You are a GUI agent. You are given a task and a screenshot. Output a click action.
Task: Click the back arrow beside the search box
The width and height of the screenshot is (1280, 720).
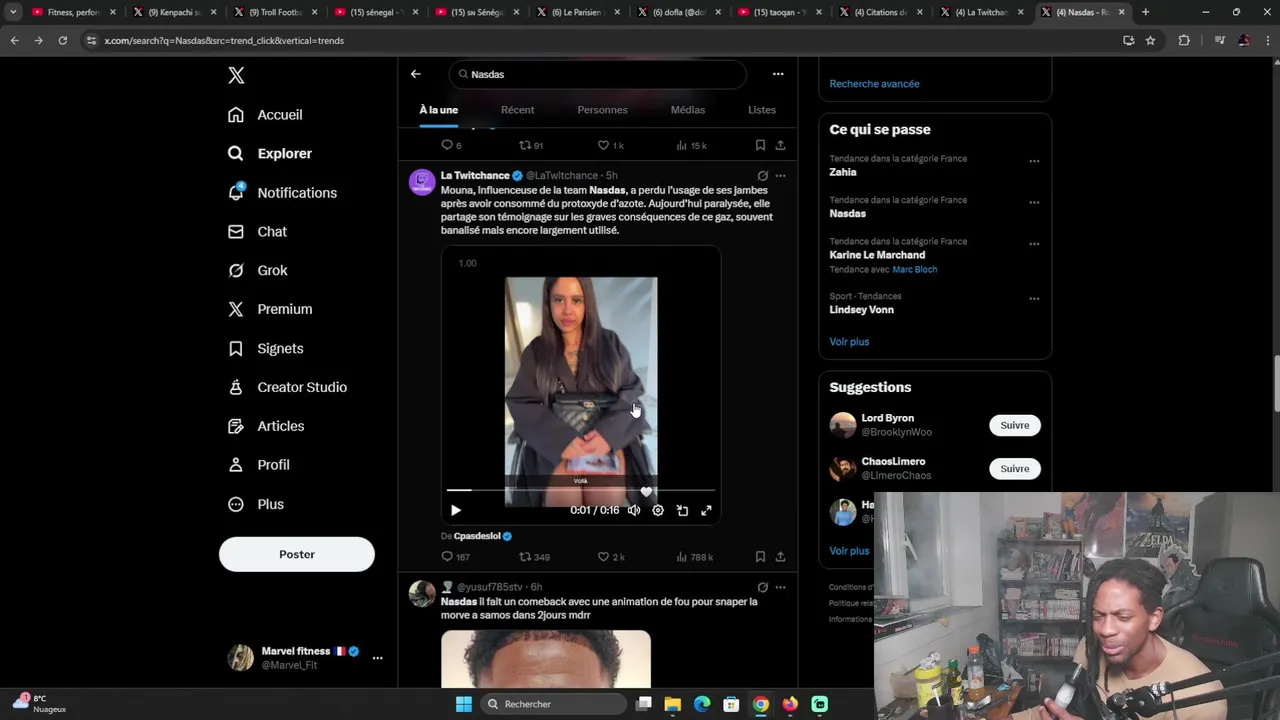tap(416, 74)
